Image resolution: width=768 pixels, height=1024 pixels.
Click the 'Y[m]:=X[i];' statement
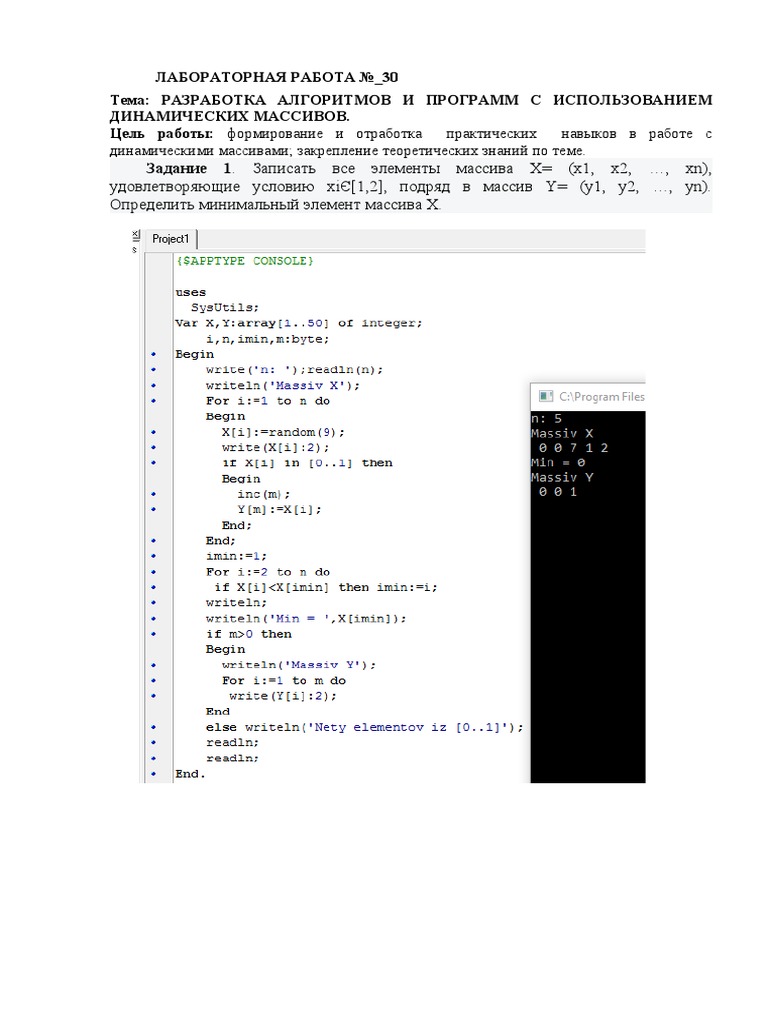pyautogui.click(x=280, y=509)
